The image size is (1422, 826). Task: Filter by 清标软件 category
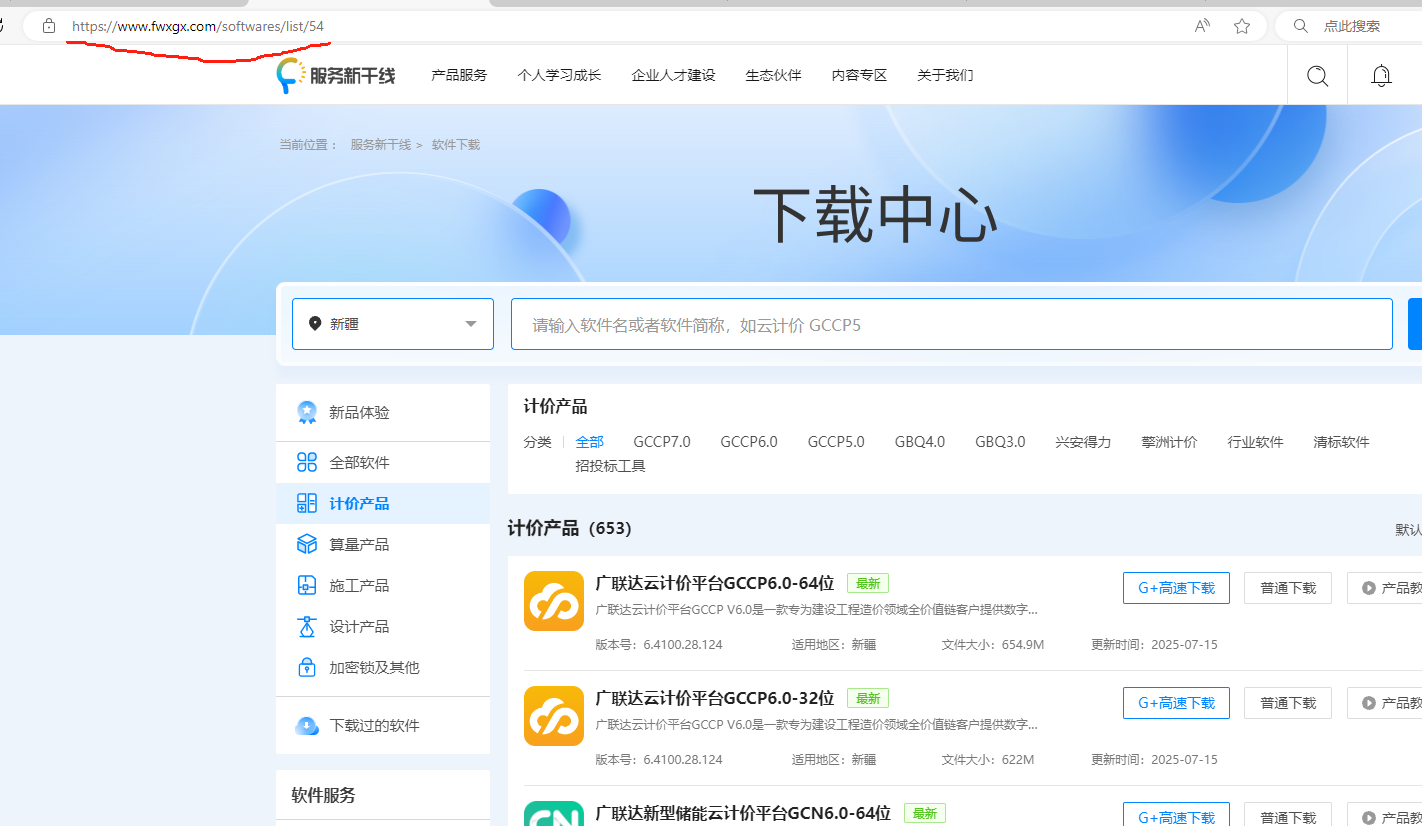pyautogui.click(x=1342, y=442)
